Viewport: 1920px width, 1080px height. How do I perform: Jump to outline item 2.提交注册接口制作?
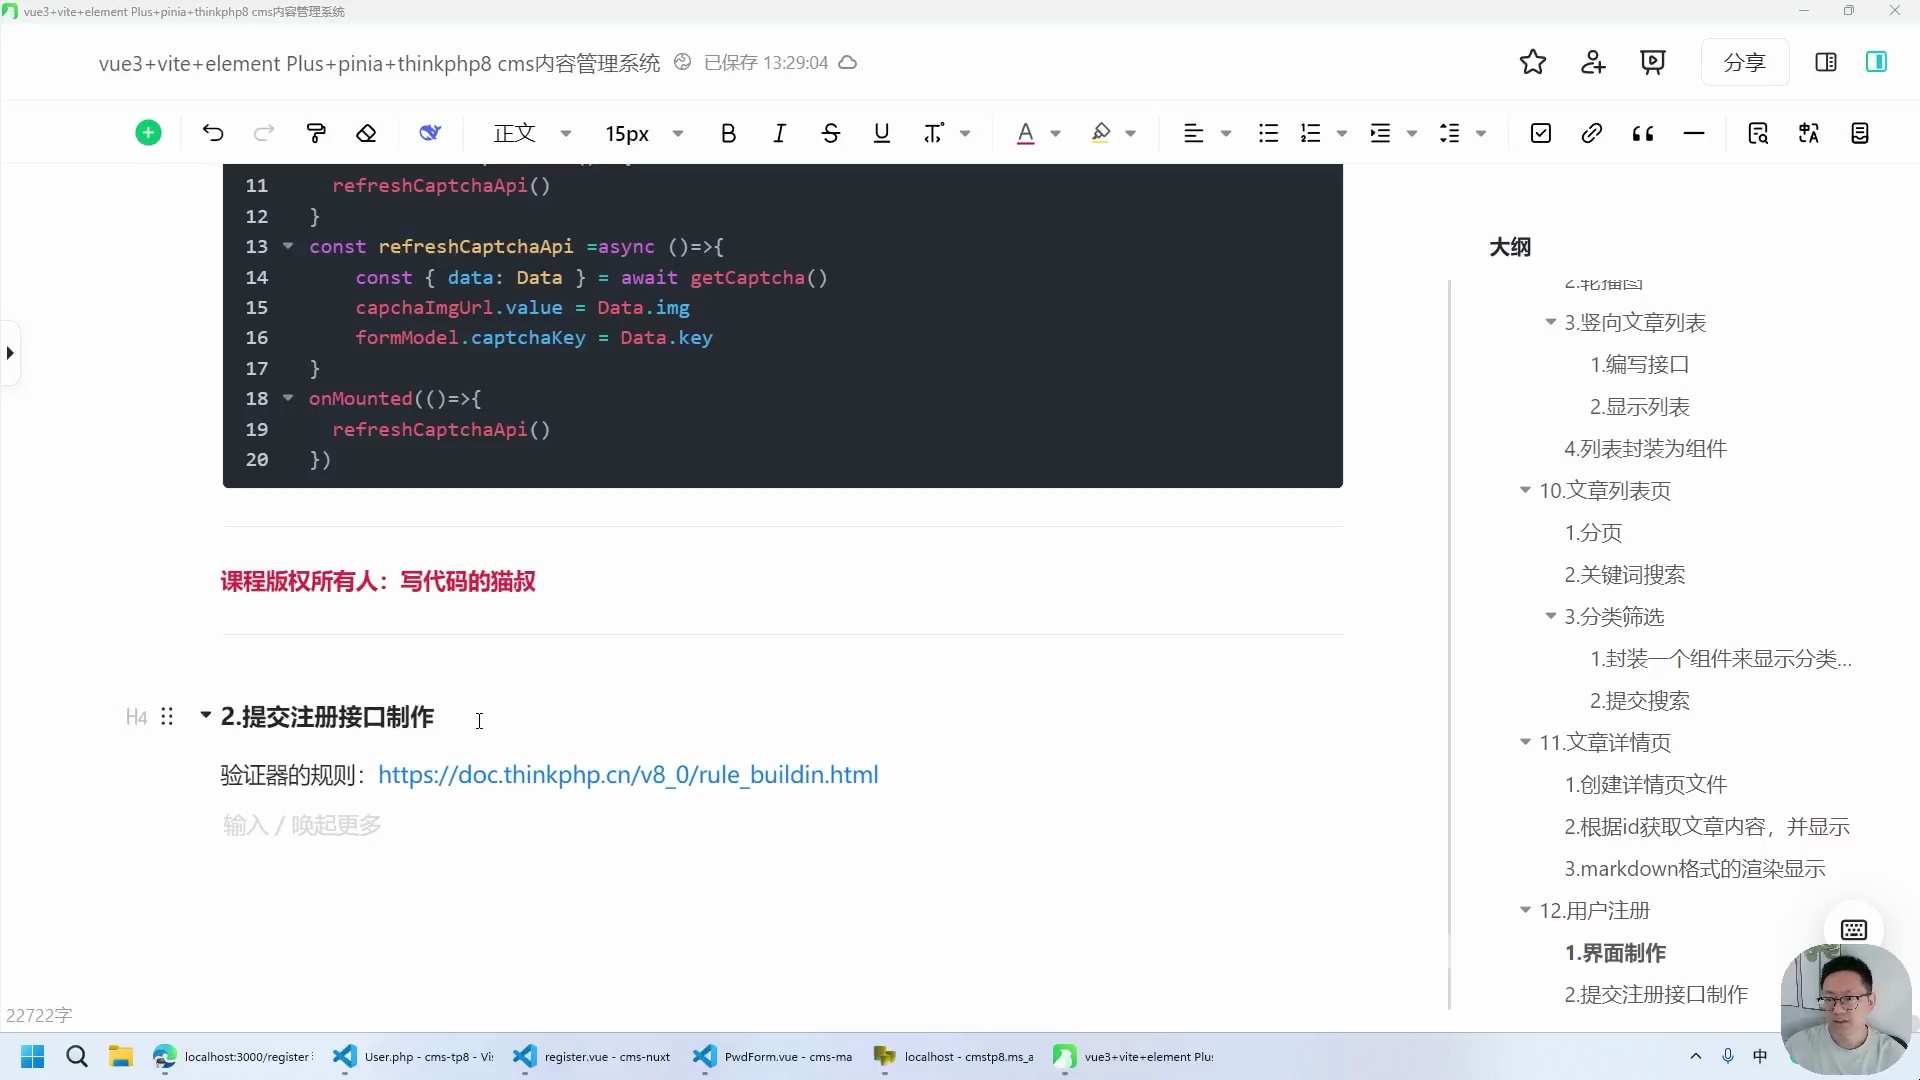pyautogui.click(x=1656, y=995)
